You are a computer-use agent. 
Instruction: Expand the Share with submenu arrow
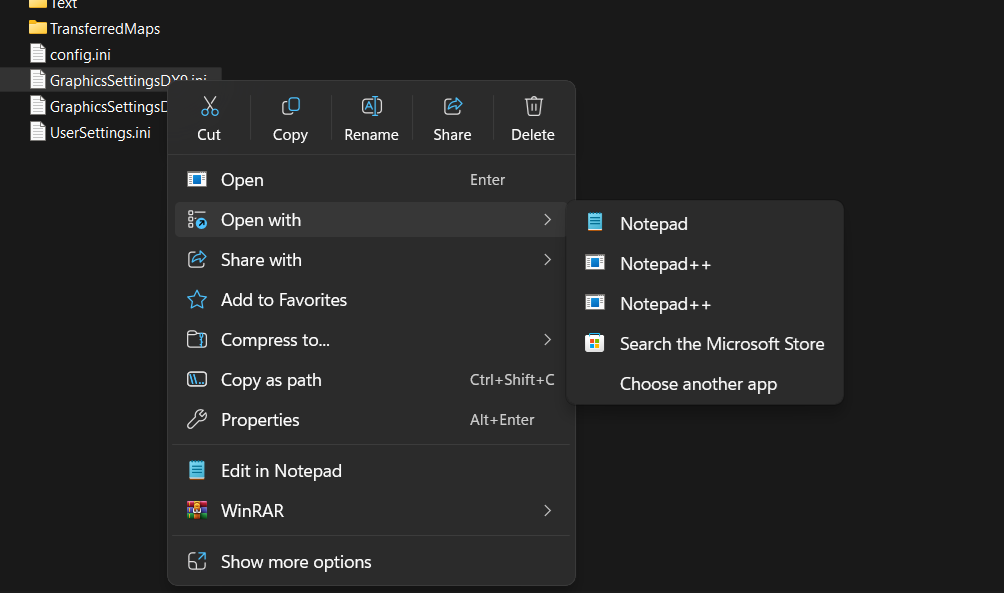click(x=547, y=260)
